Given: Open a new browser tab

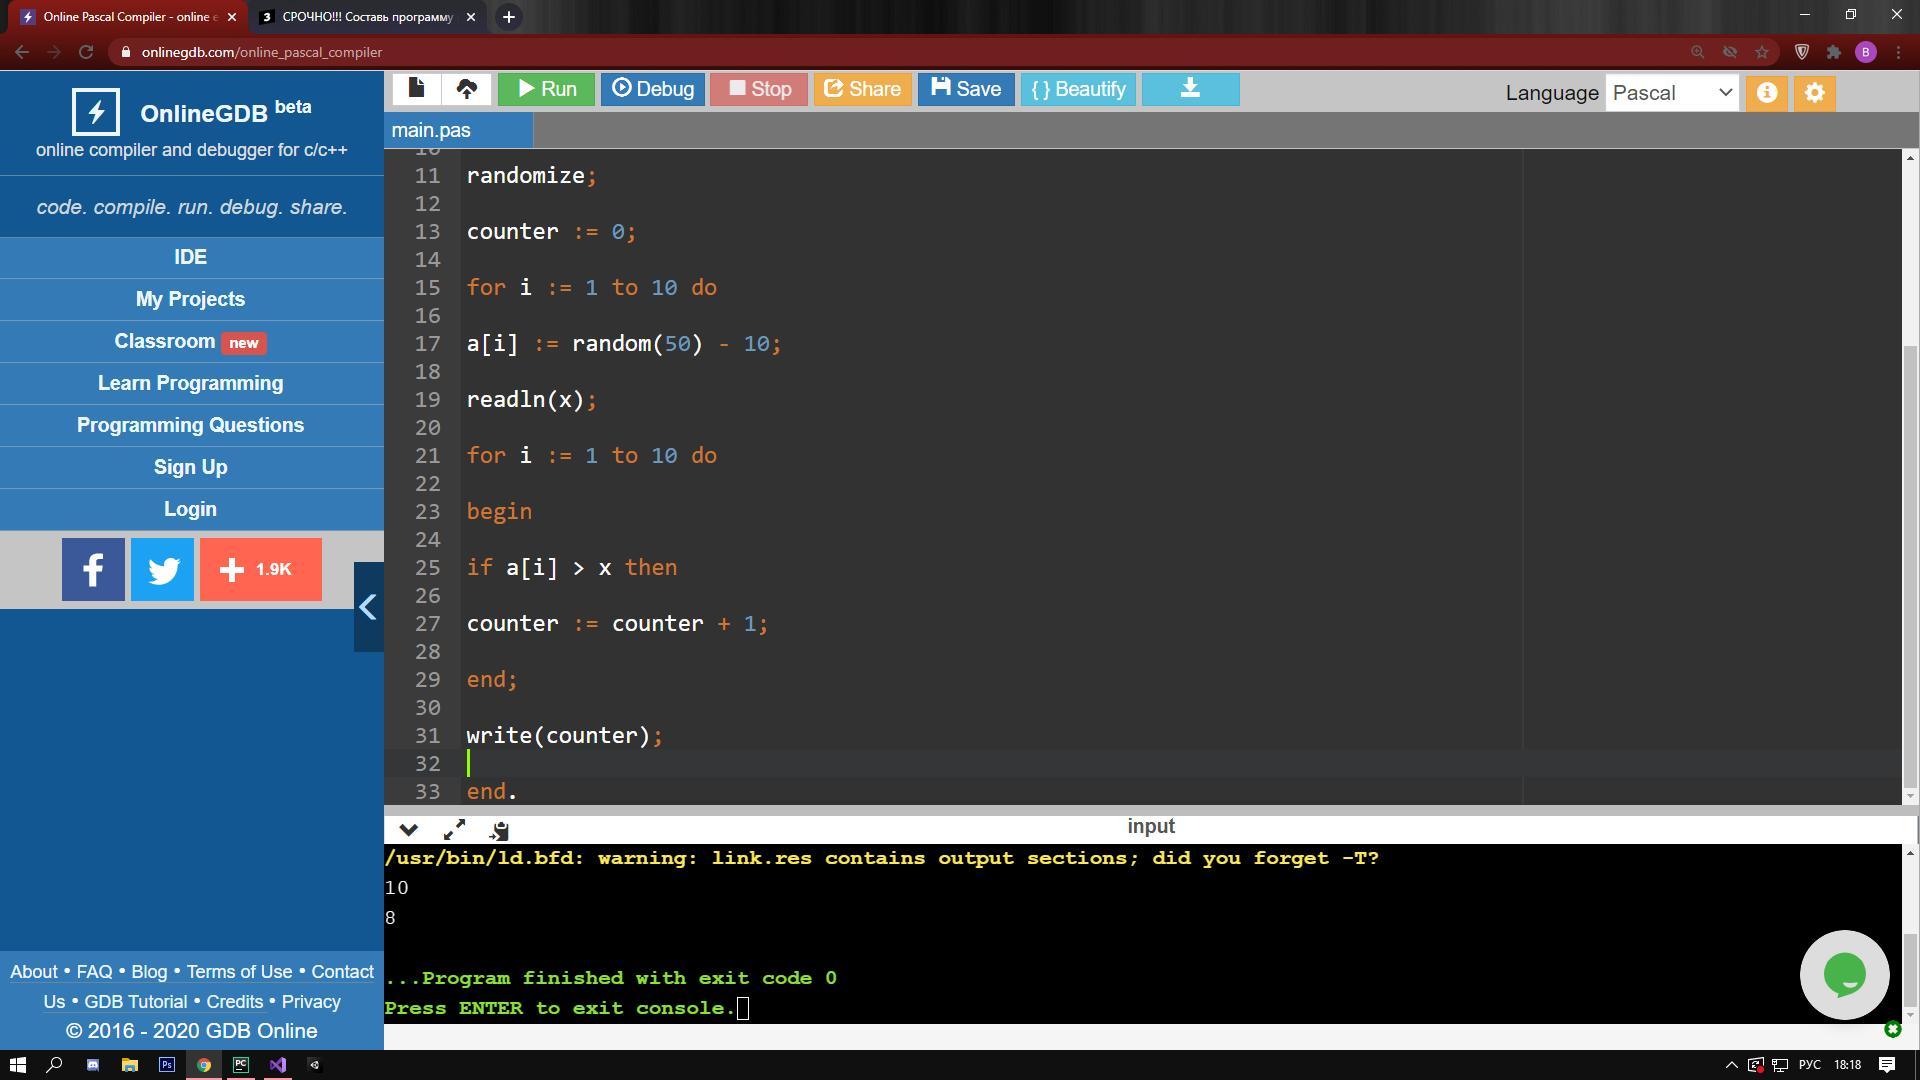Looking at the screenshot, I should tap(508, 17).
